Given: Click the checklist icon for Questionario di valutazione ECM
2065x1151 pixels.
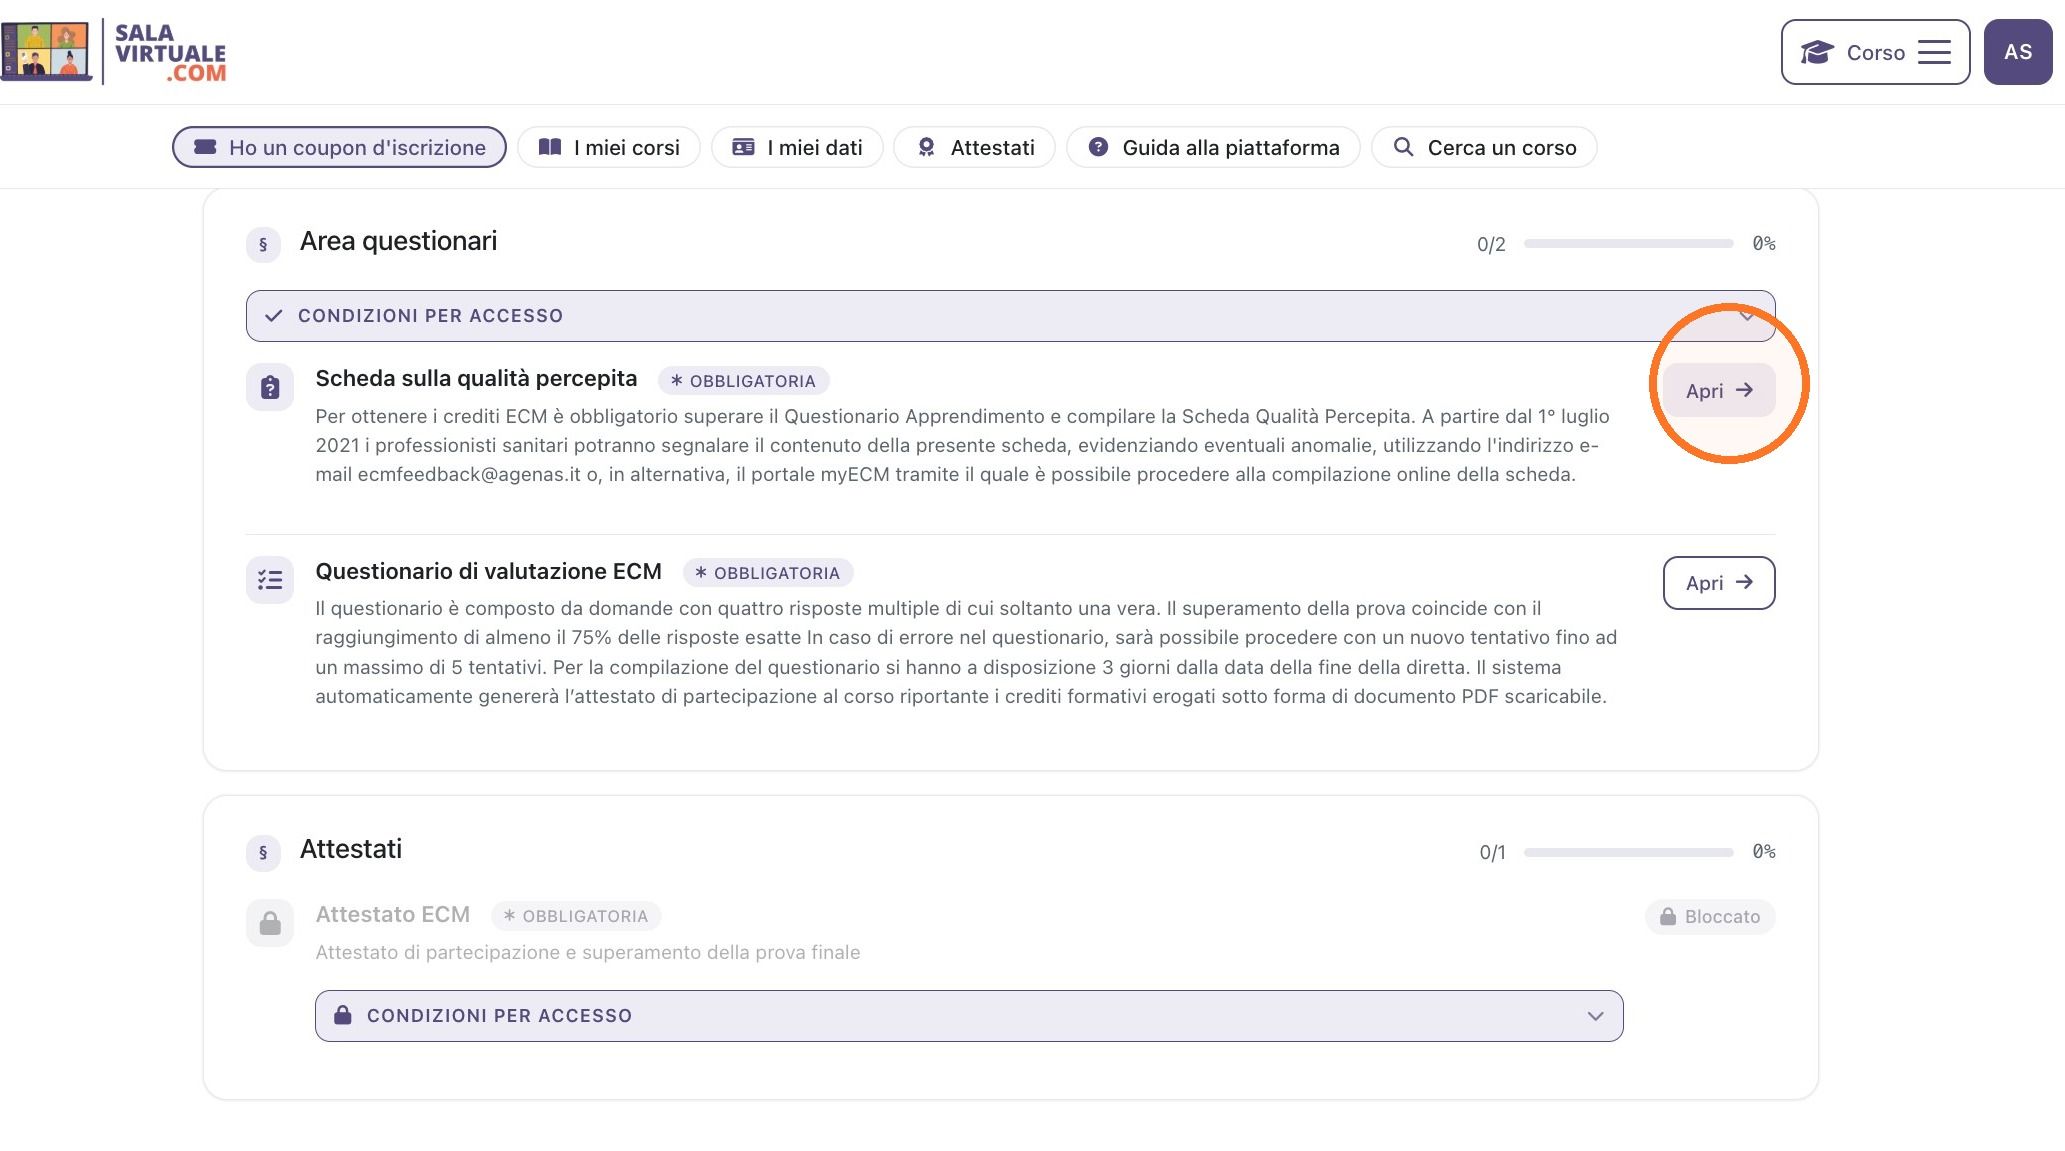Looking at the screenshot, I should (270, 580).
